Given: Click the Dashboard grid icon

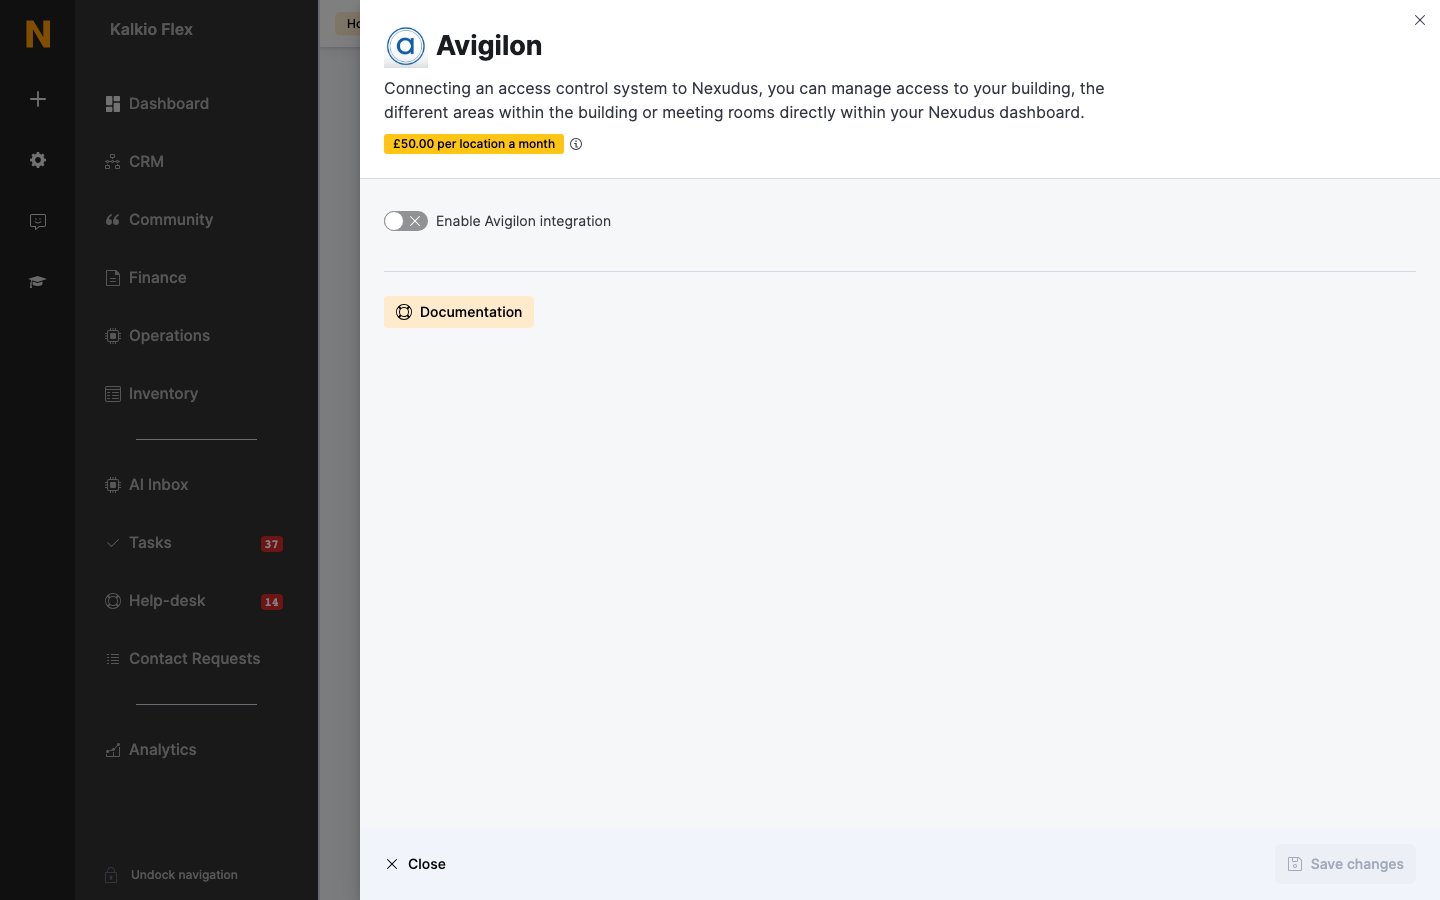Looking at the screenshot, I should coord(113,104).
